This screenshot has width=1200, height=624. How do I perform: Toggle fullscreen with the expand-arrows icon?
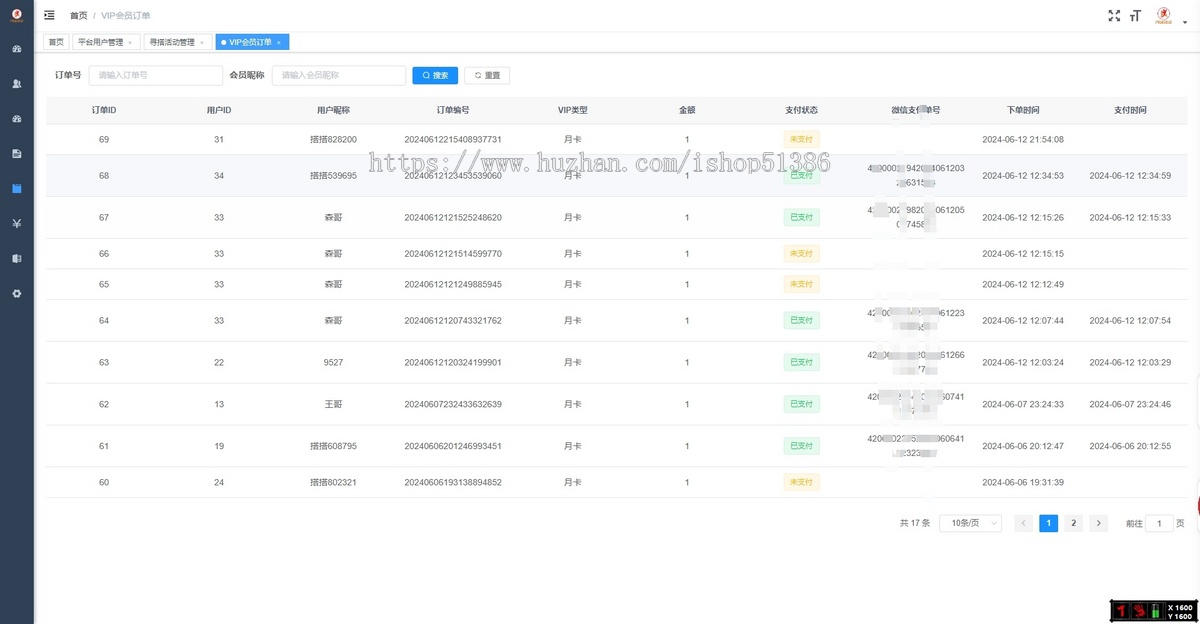(x=1114, y=15)
